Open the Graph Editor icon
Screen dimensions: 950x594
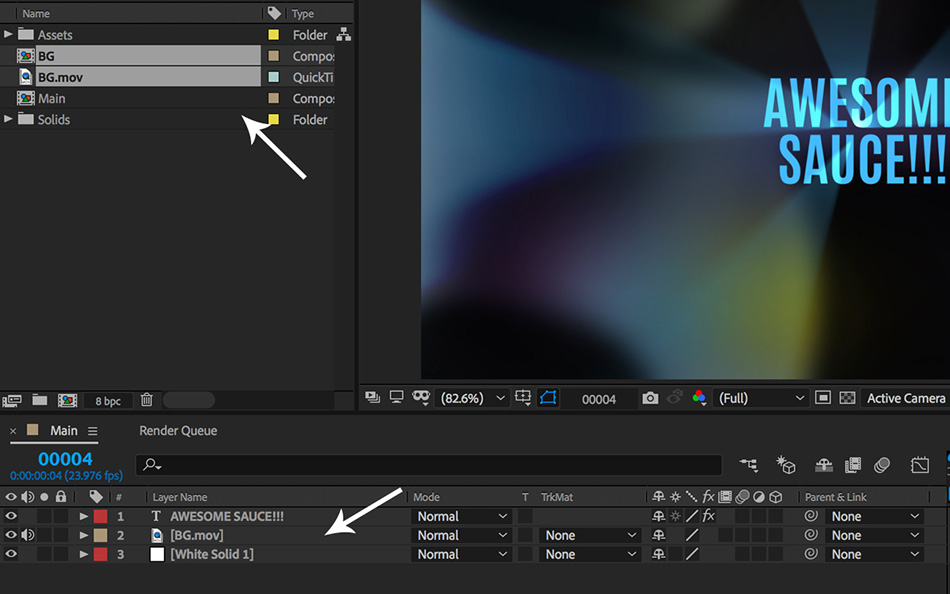tap(920, 465)
